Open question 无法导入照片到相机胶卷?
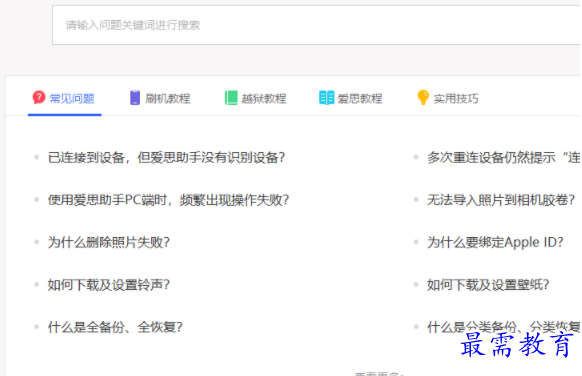This screenshot has width=582, height=376. tap(501, 200)
